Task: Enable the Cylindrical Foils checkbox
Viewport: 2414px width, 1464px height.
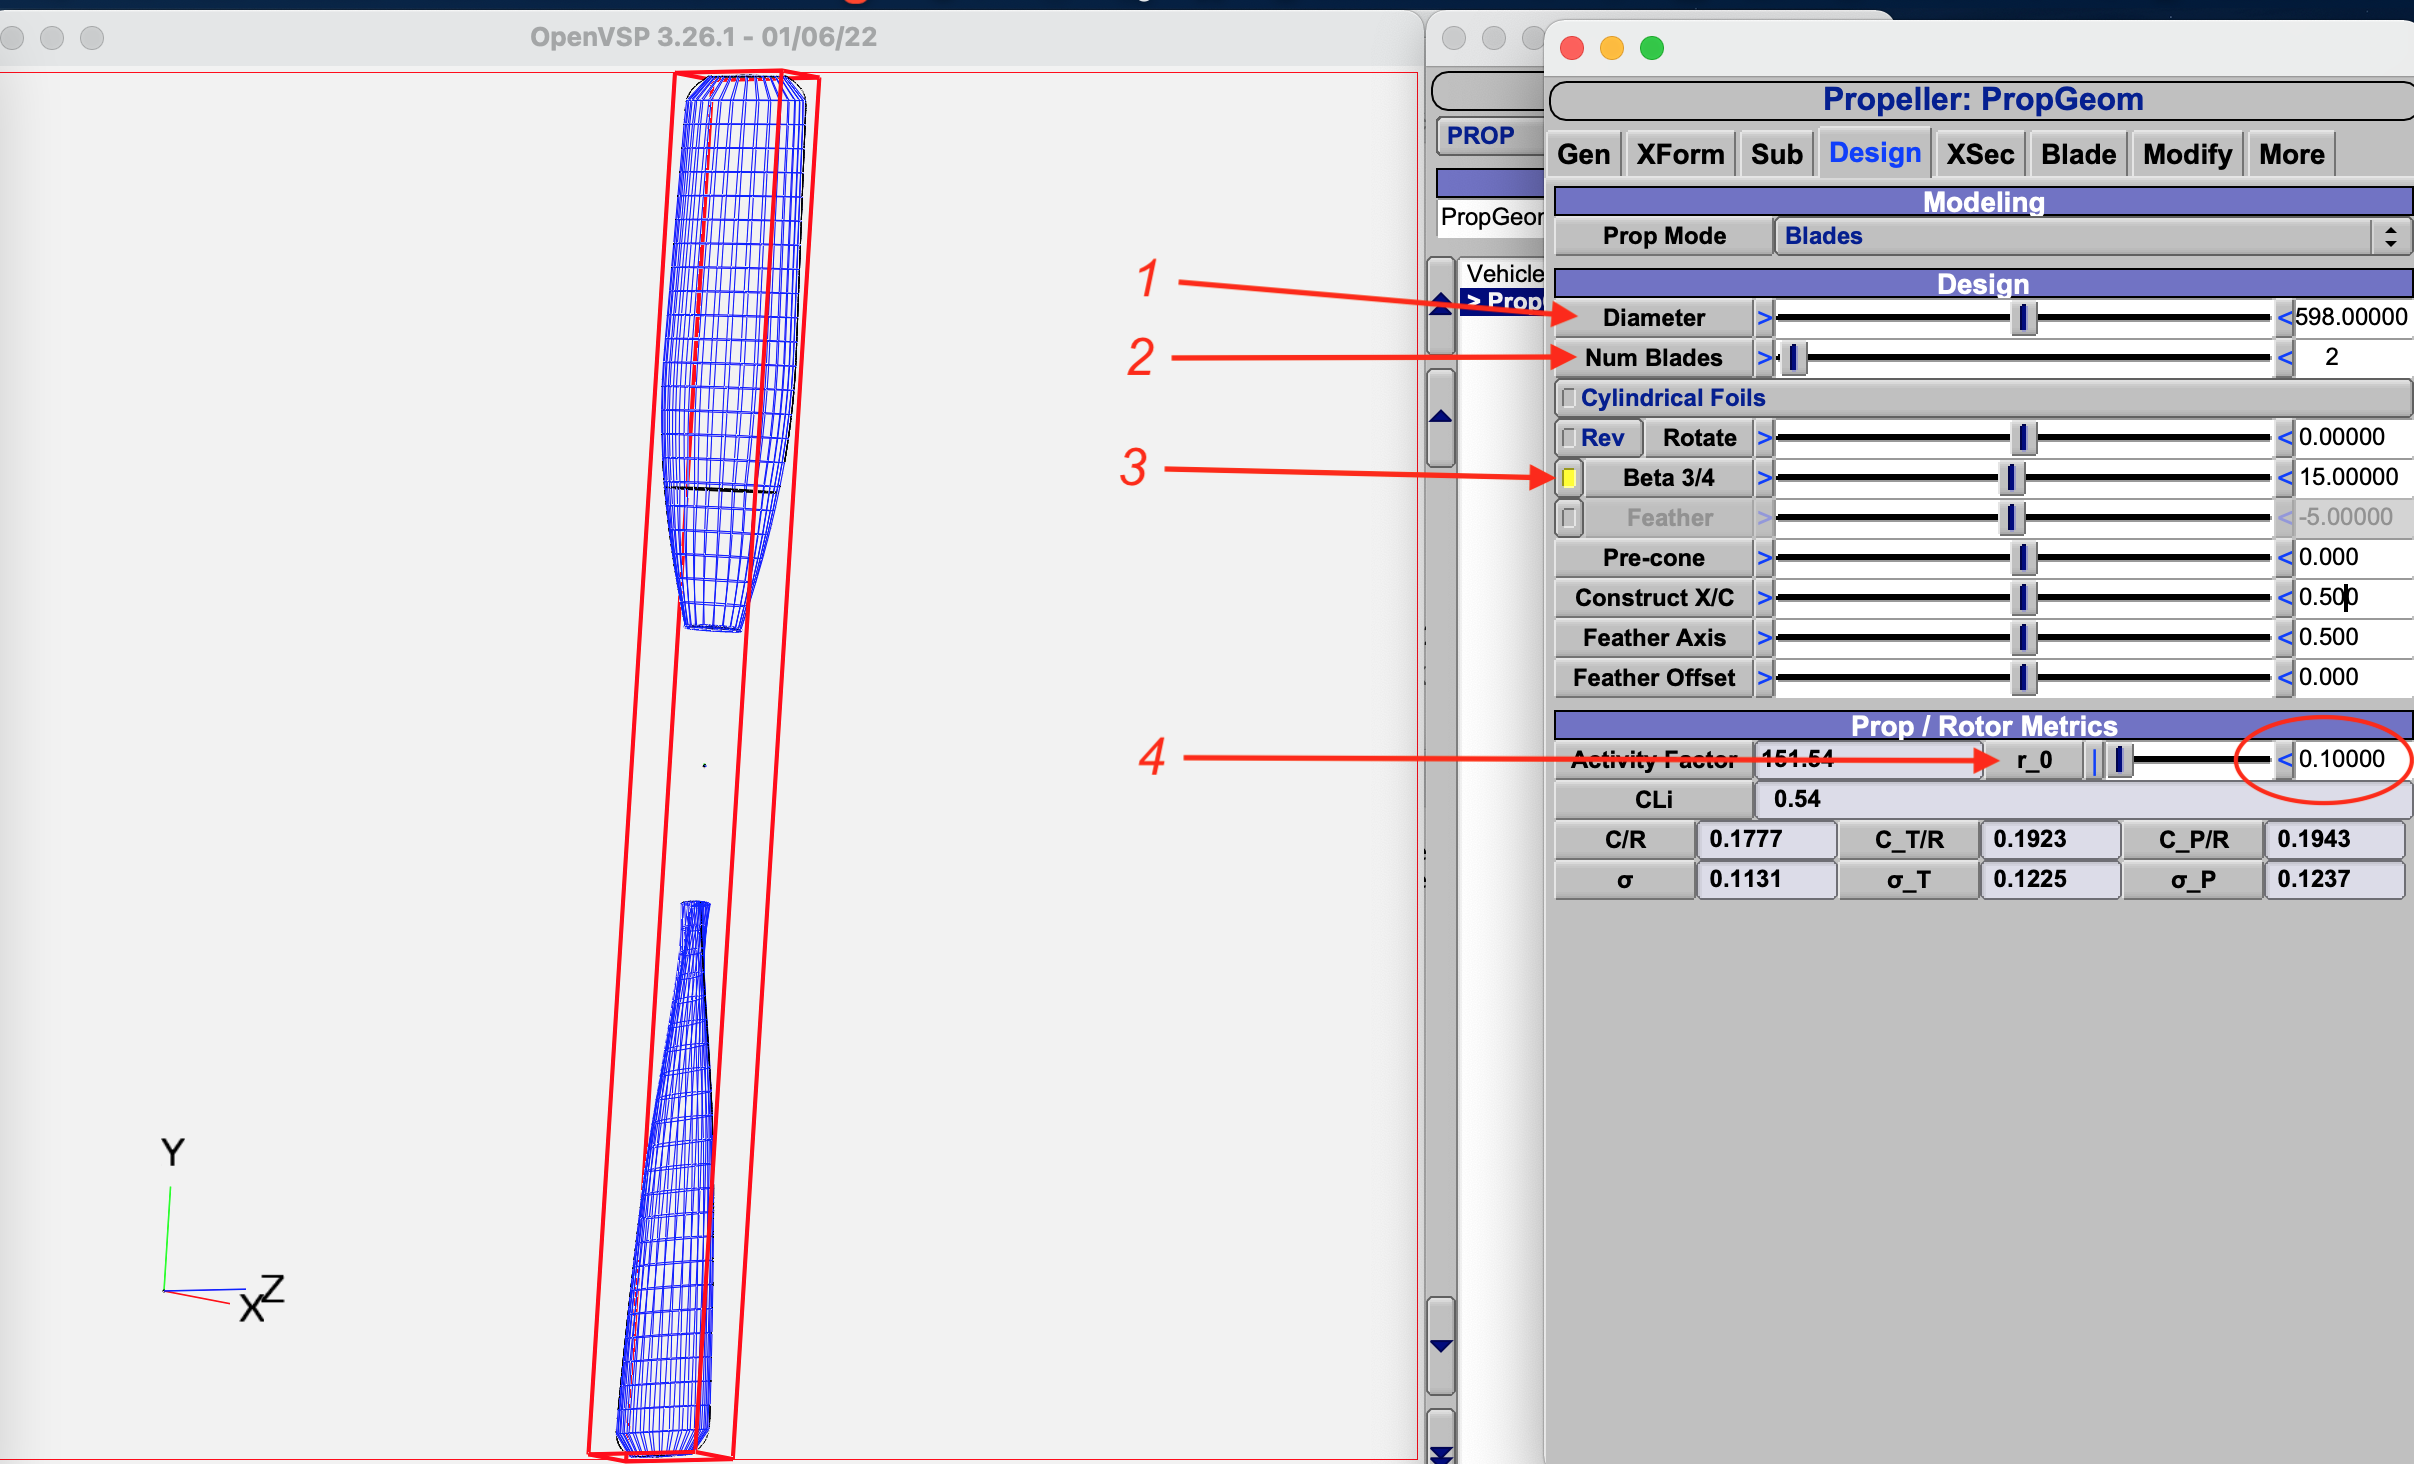Action: pos(1569,398)
